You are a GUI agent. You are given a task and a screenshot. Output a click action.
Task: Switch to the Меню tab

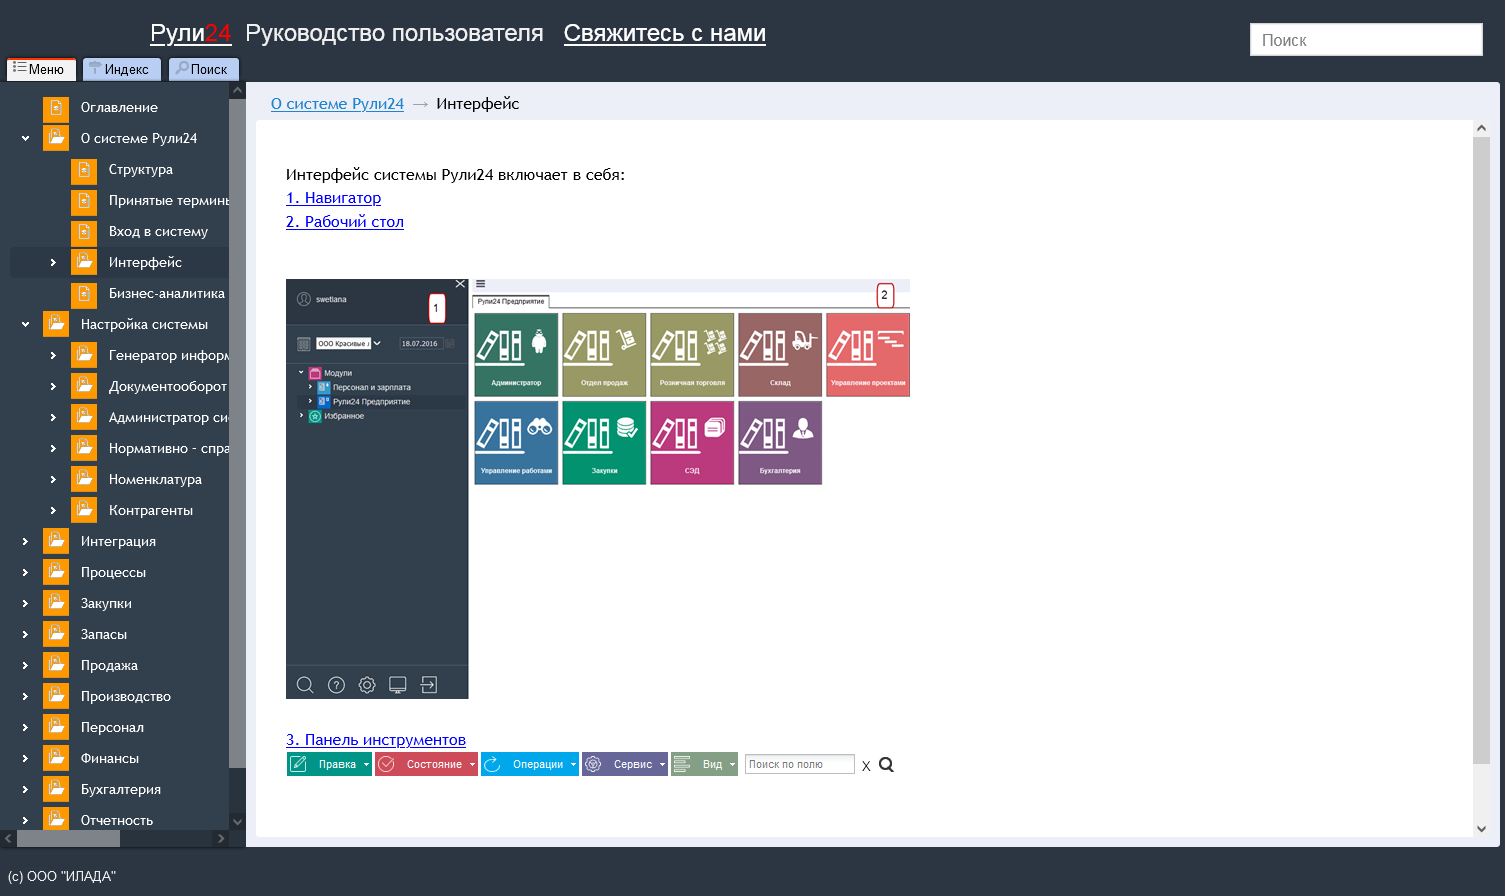(x=41, y=69)
